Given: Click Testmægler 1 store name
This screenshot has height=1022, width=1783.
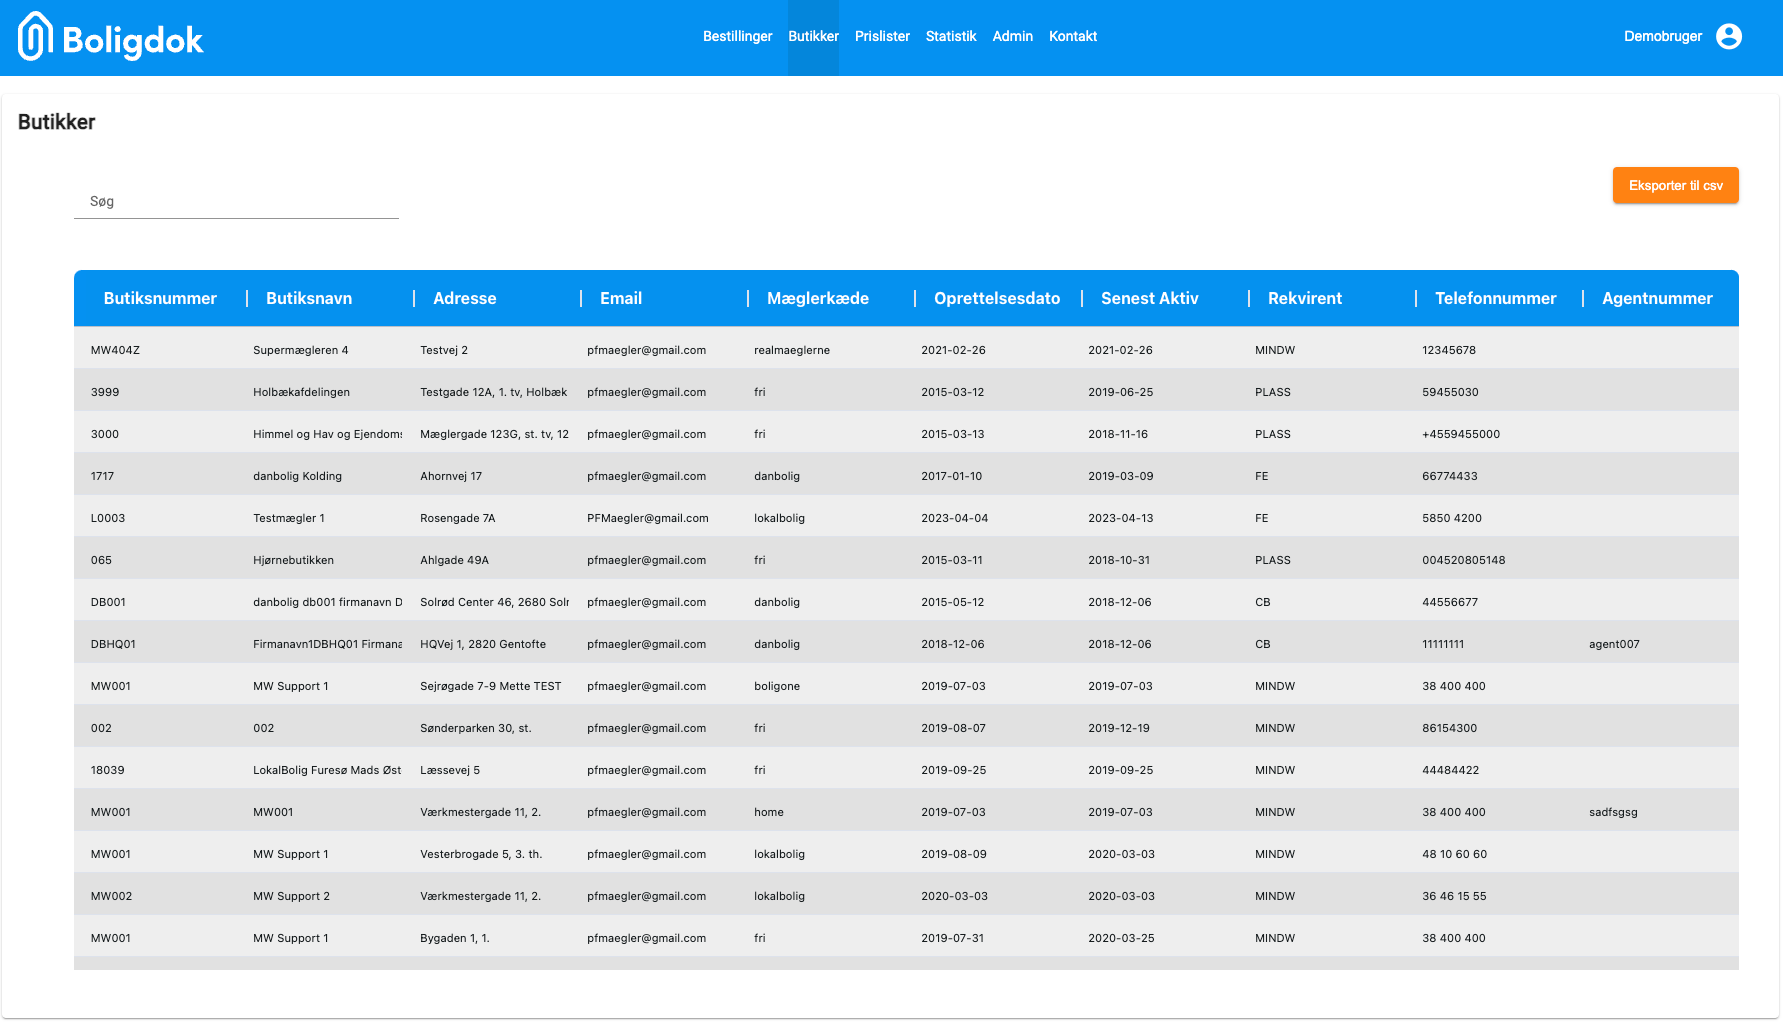Looking at the screenshot, I should click(x=289, y=518).
